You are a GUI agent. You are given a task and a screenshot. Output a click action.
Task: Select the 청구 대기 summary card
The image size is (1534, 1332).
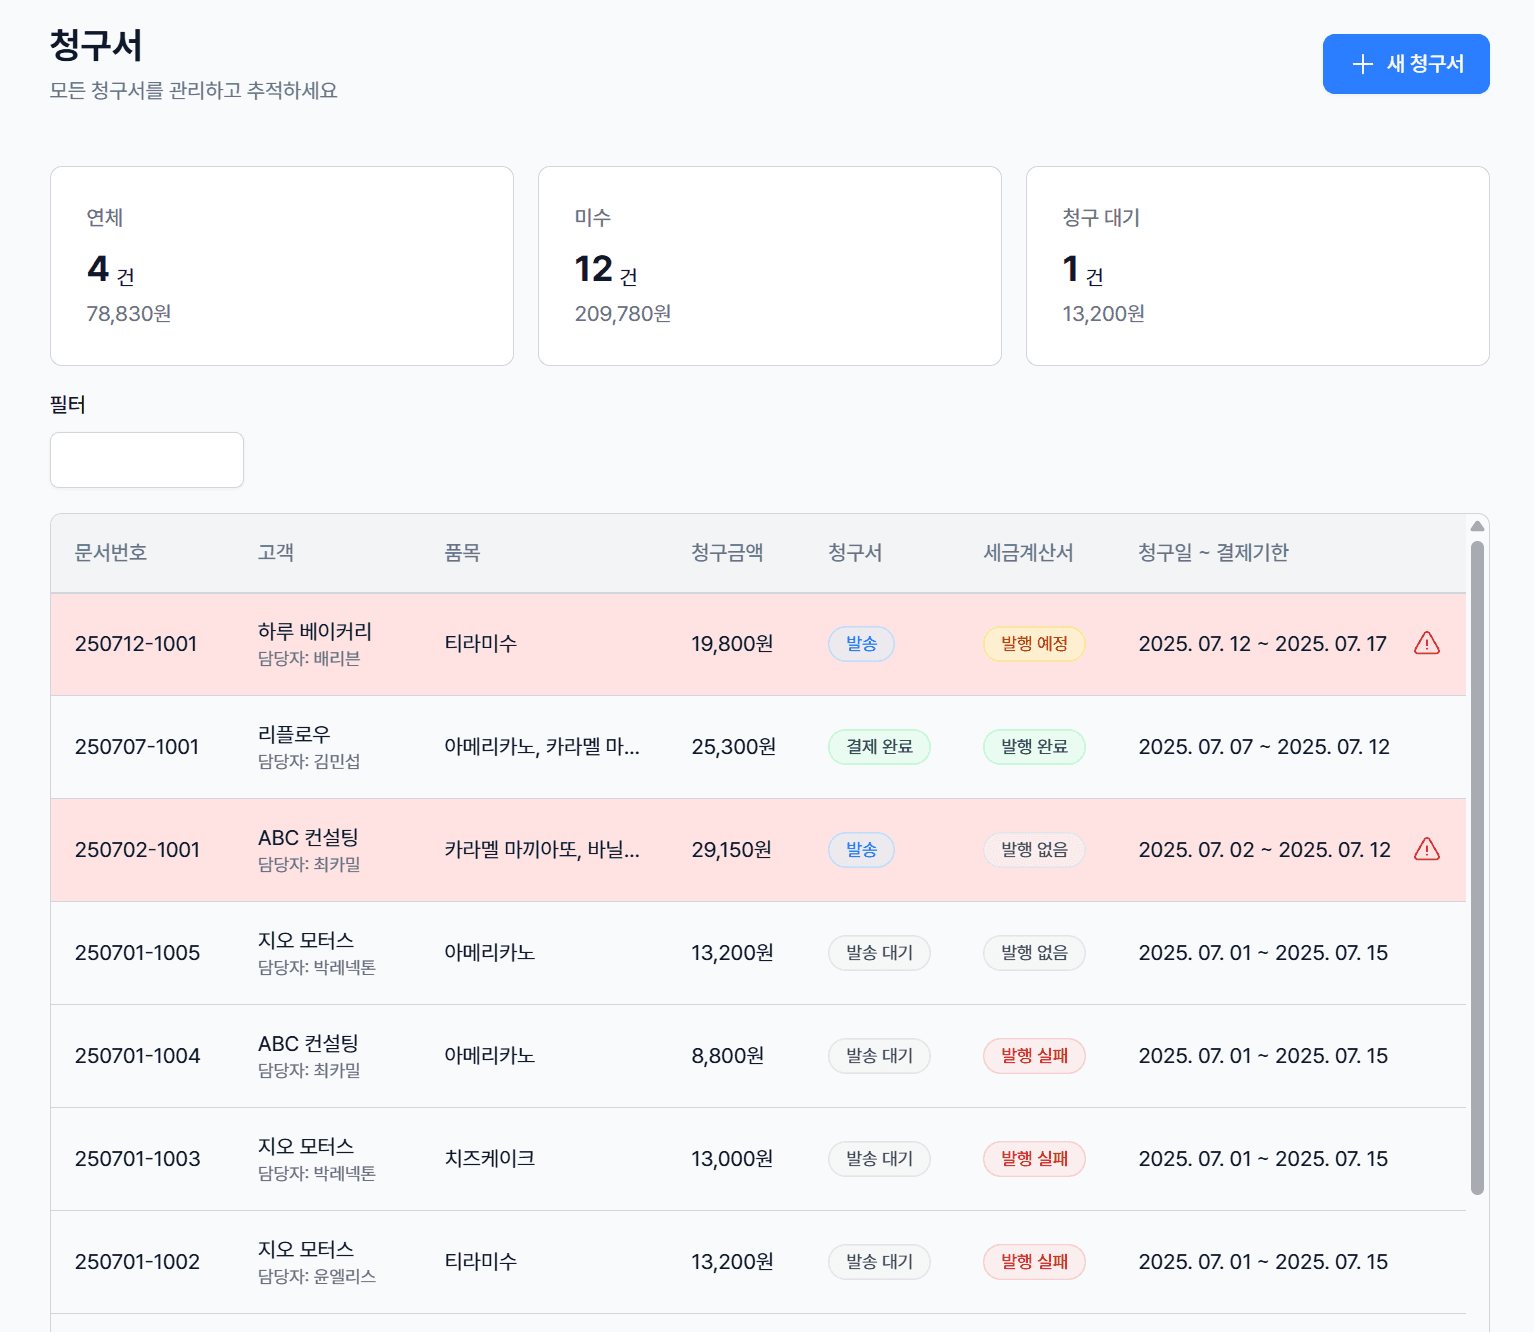[x=1258, y=266]
